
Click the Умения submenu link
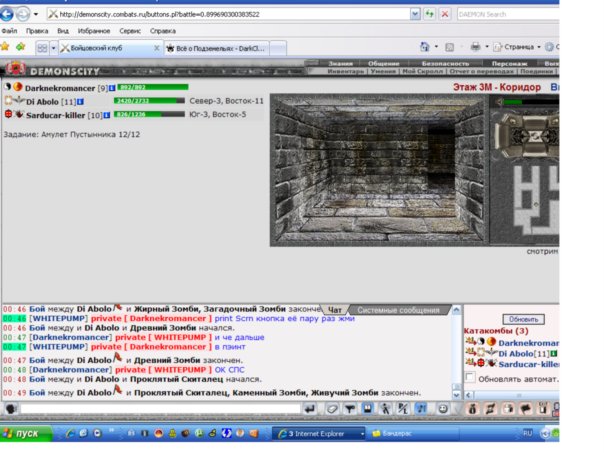(x=383, y=71)
